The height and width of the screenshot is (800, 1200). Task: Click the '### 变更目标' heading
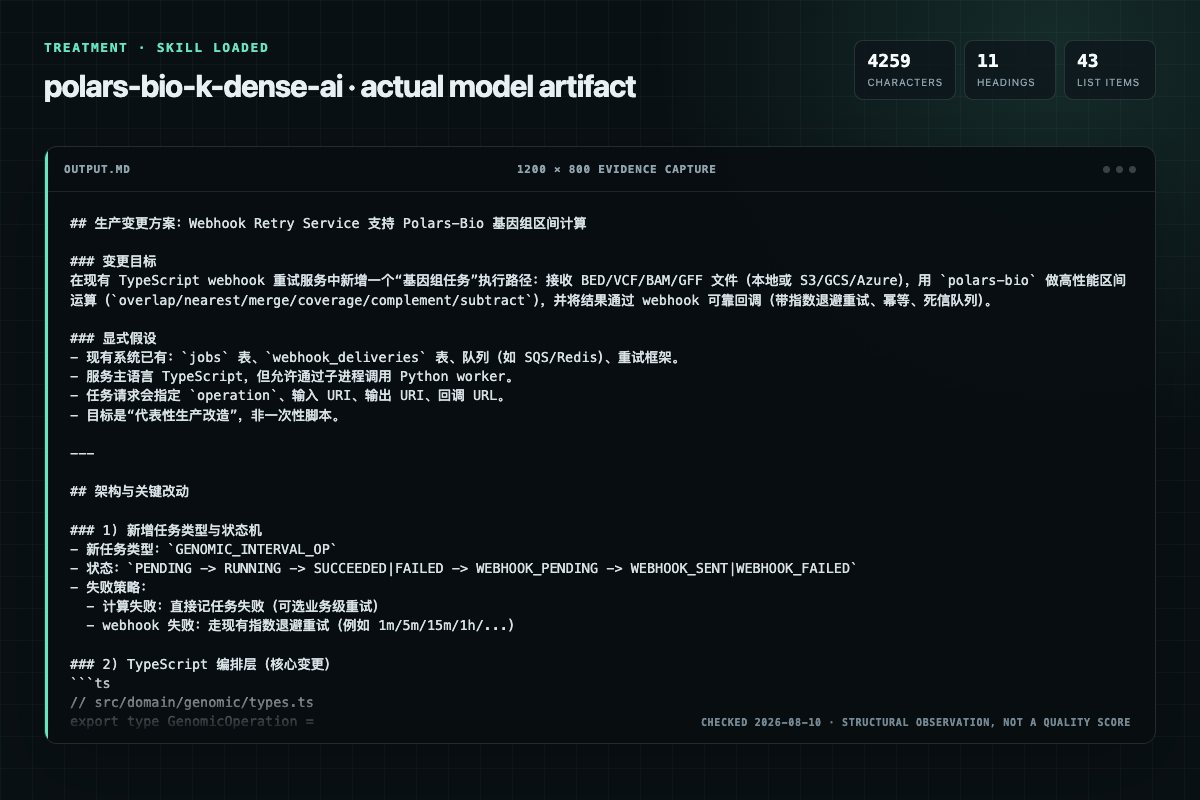(113, 262)
